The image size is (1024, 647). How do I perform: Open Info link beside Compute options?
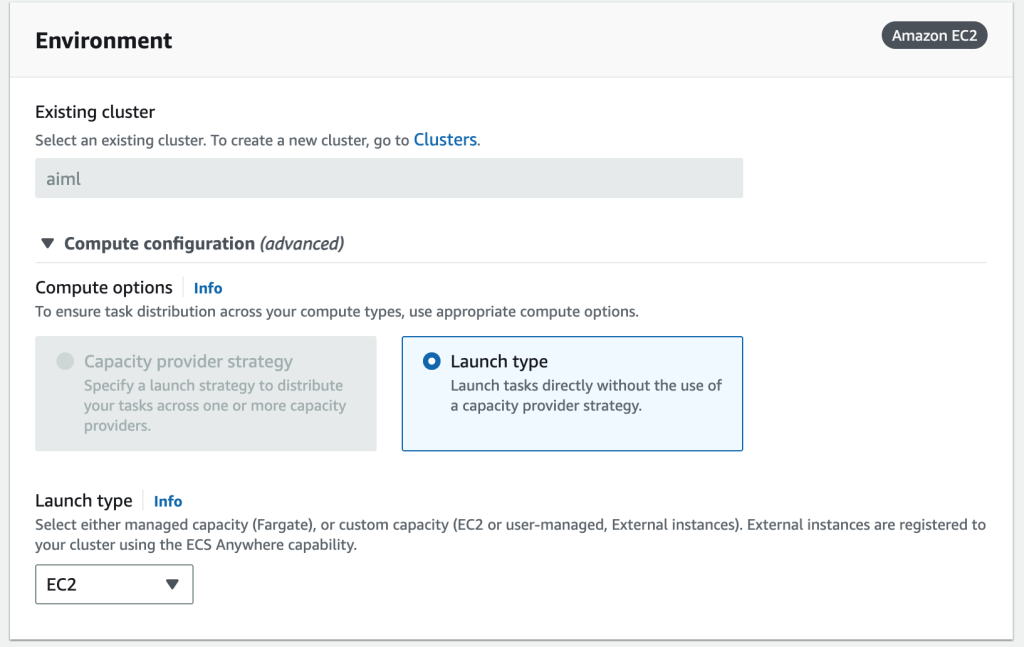click(208, 288)
